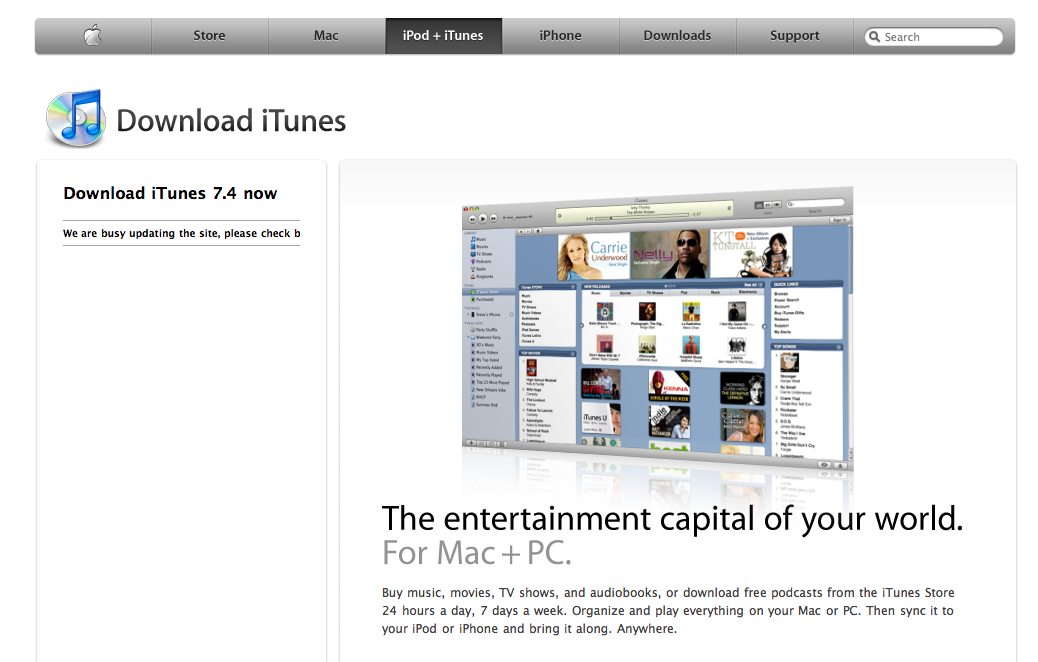Click the iTunes Store screenshot image
The height and width of the screenshot is (662, 1038).
657,328
